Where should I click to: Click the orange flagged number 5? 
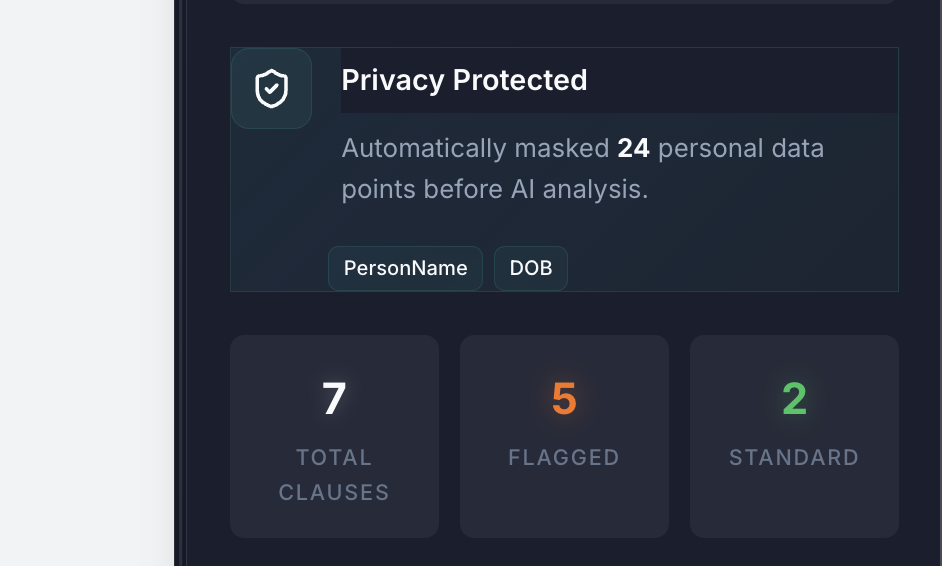(564, 398)
